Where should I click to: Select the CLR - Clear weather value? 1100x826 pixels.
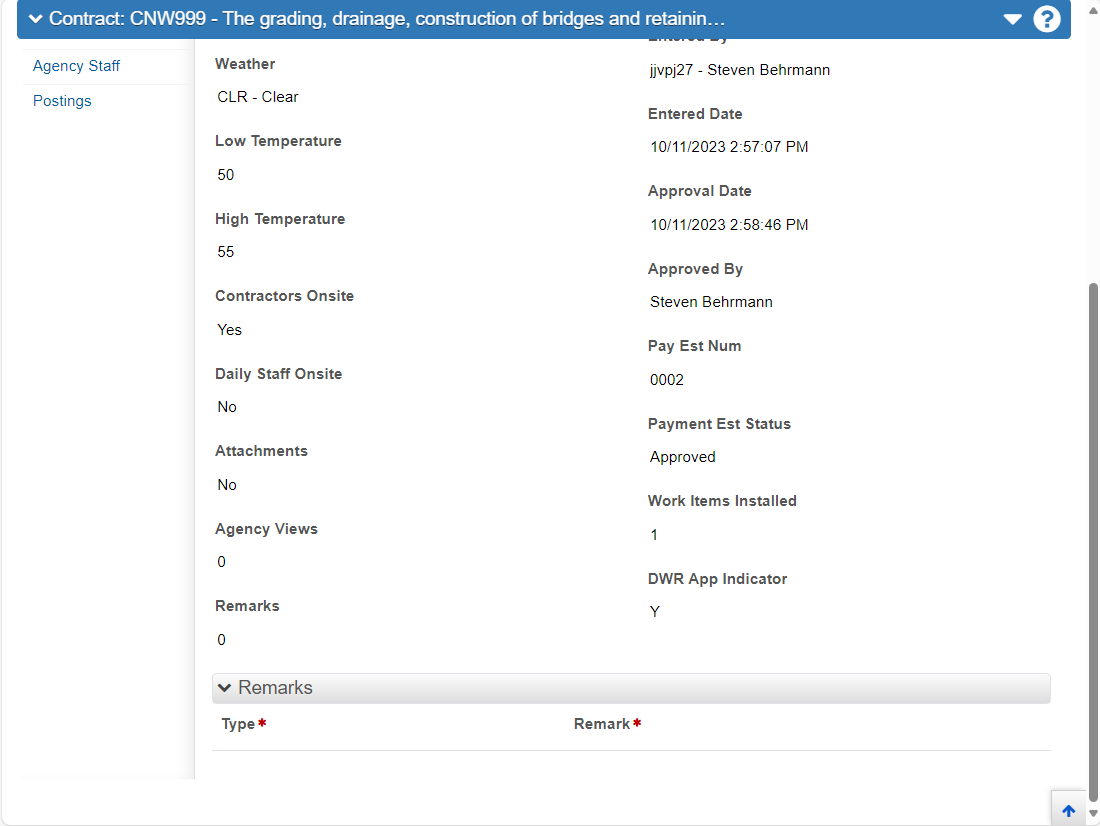coord(257,97)
